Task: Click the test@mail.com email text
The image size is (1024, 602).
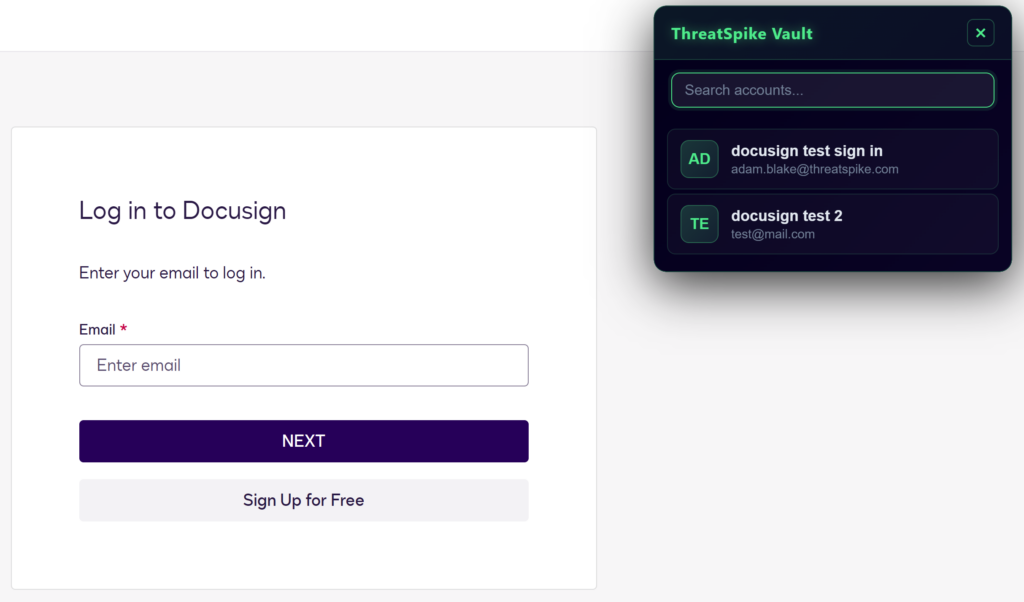Action: pos(772,234)
